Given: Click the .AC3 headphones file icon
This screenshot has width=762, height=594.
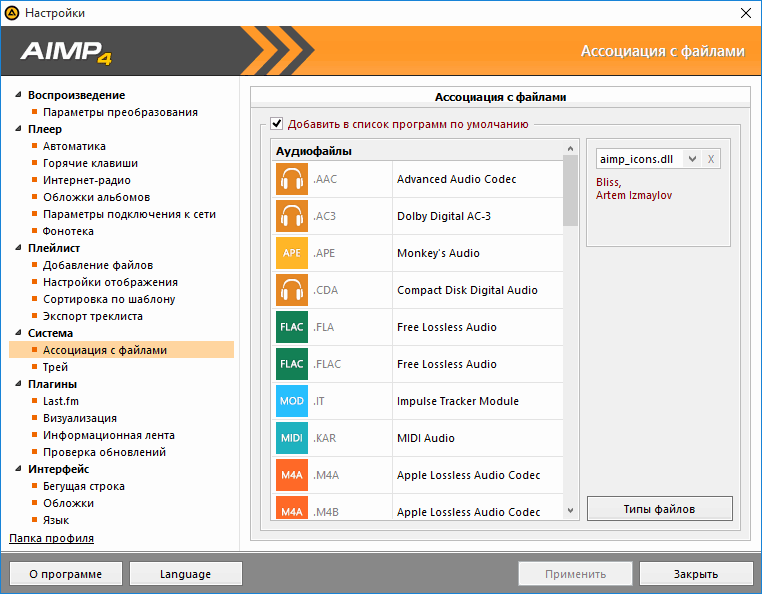Looking at the screenshot, I should [x=292, y=216].
